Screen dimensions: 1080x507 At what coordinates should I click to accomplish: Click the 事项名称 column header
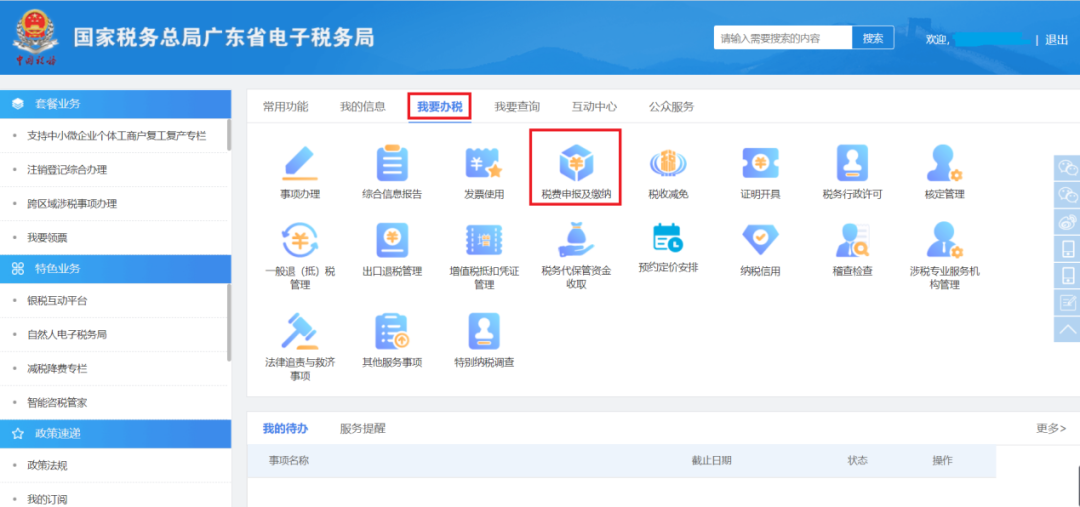coord(289,461)
